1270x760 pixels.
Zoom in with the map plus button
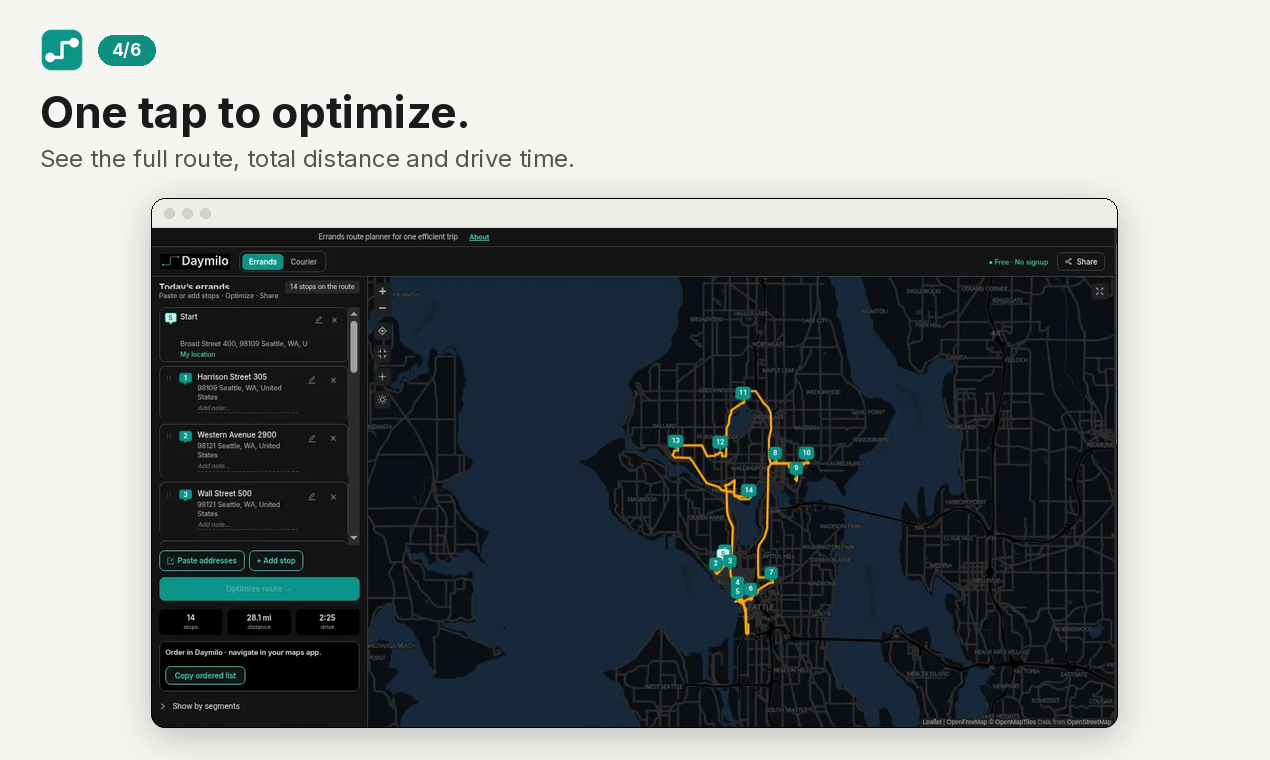point(382,291)
